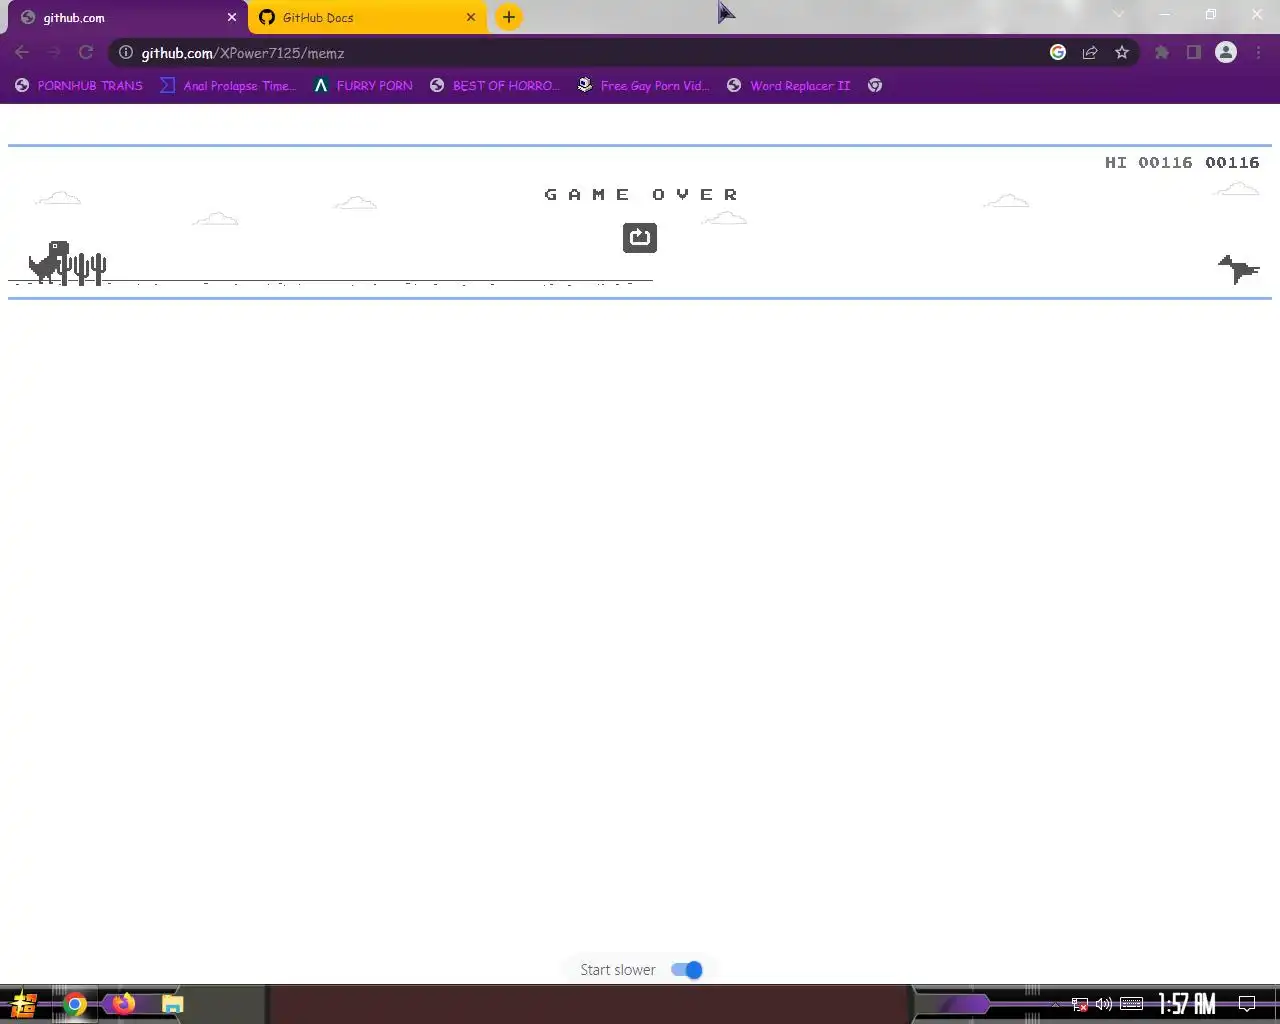The height and width of the screenshot is (1024, 1280).
Task: Close the GitHub Docs tab
Action: click(471, 17)
